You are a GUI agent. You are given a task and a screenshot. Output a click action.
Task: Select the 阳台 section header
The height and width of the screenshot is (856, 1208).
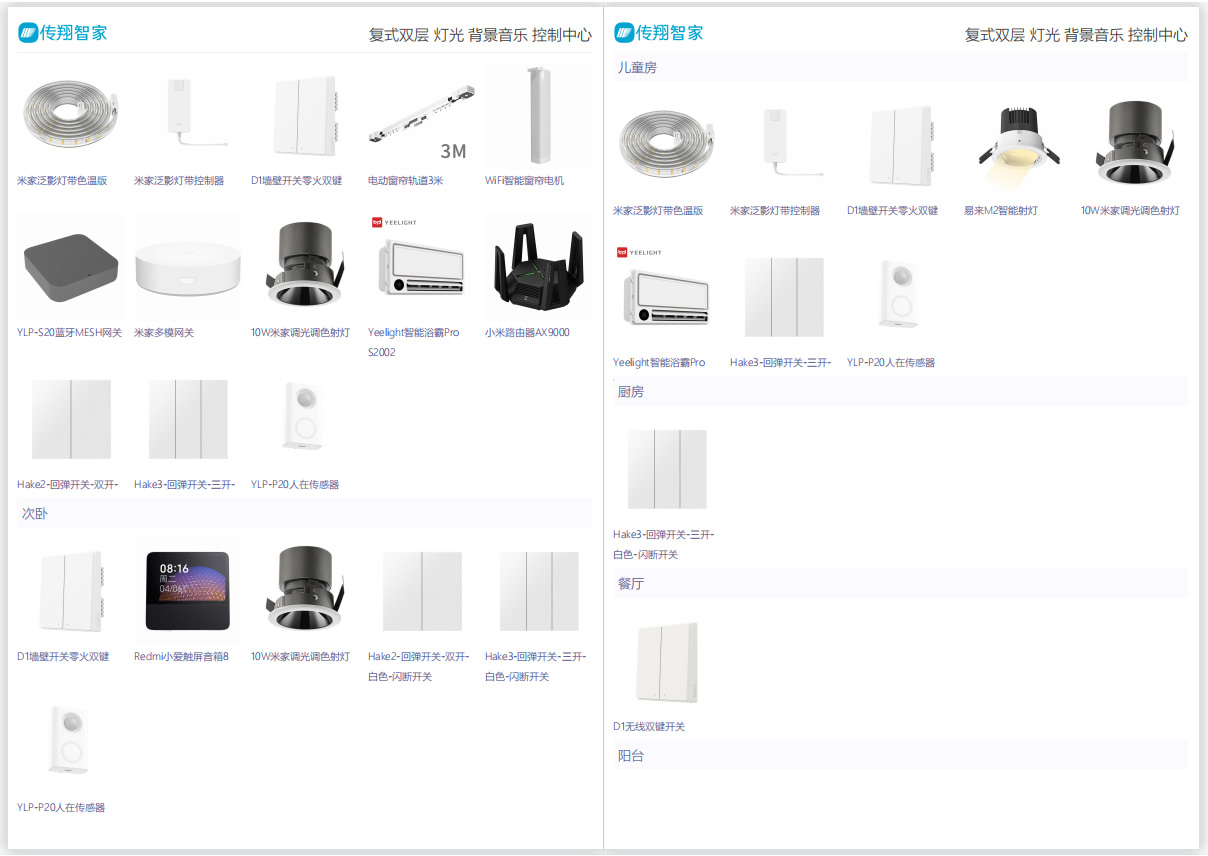(900, 755)
